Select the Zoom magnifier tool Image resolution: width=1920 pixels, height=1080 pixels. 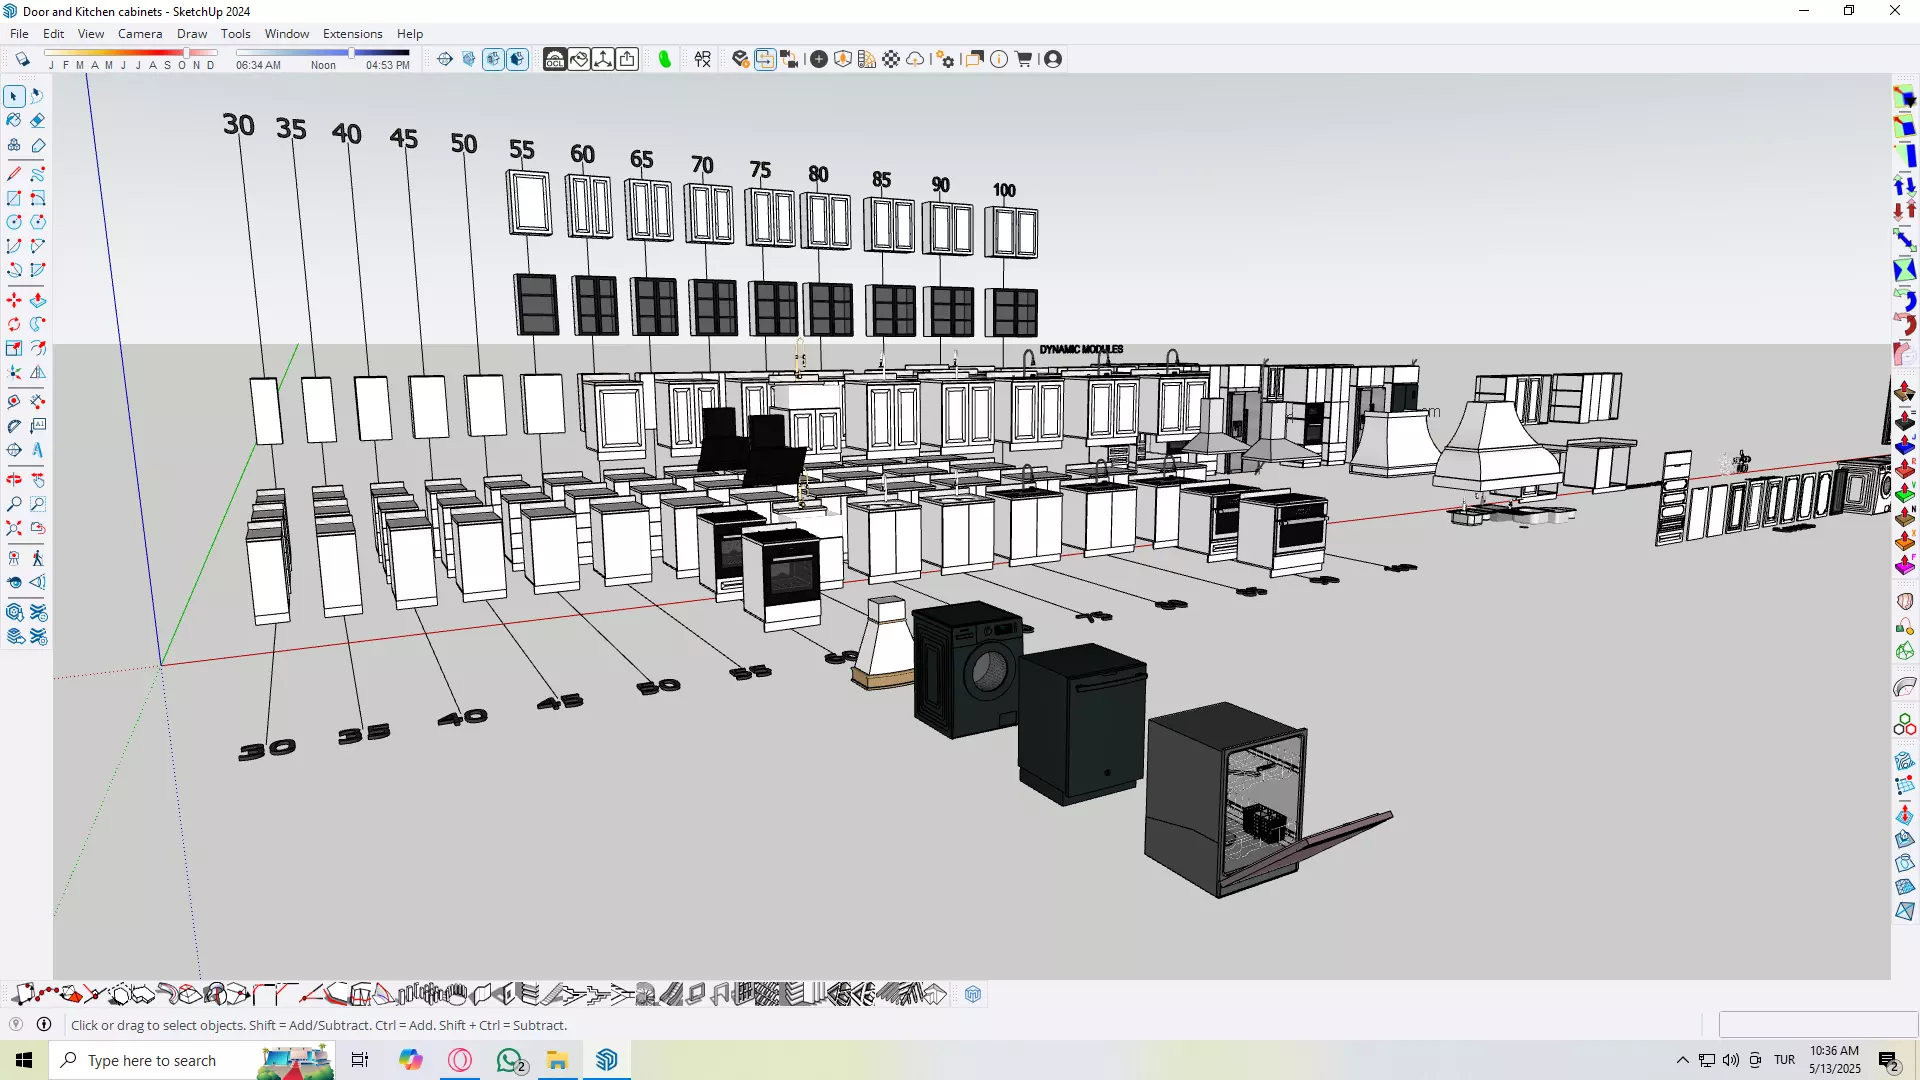pos(14,504)
